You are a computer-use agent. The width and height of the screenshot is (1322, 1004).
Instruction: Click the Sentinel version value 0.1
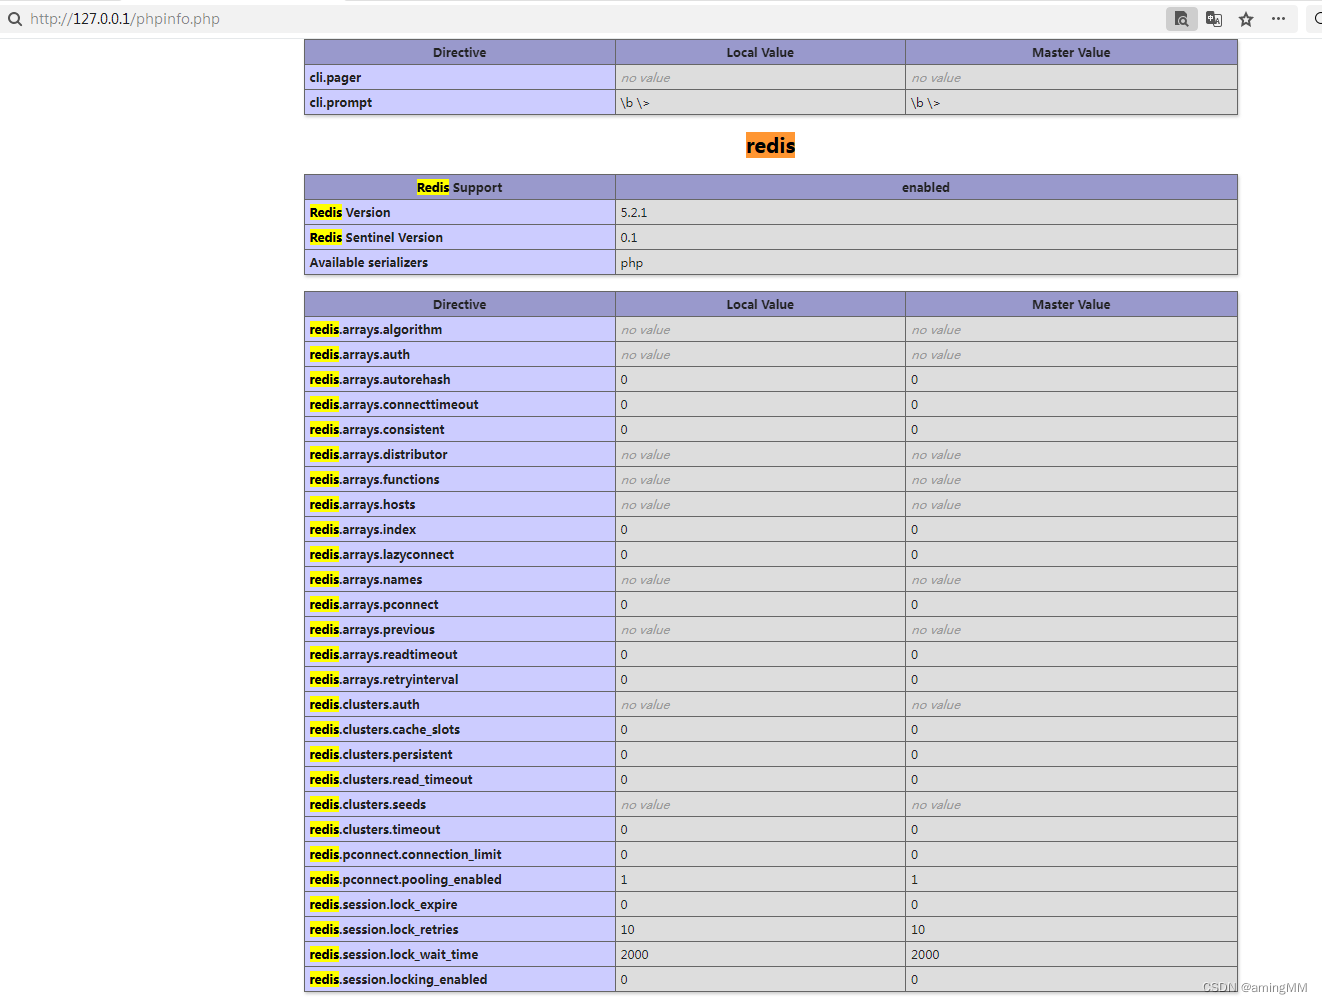(629, 238)
